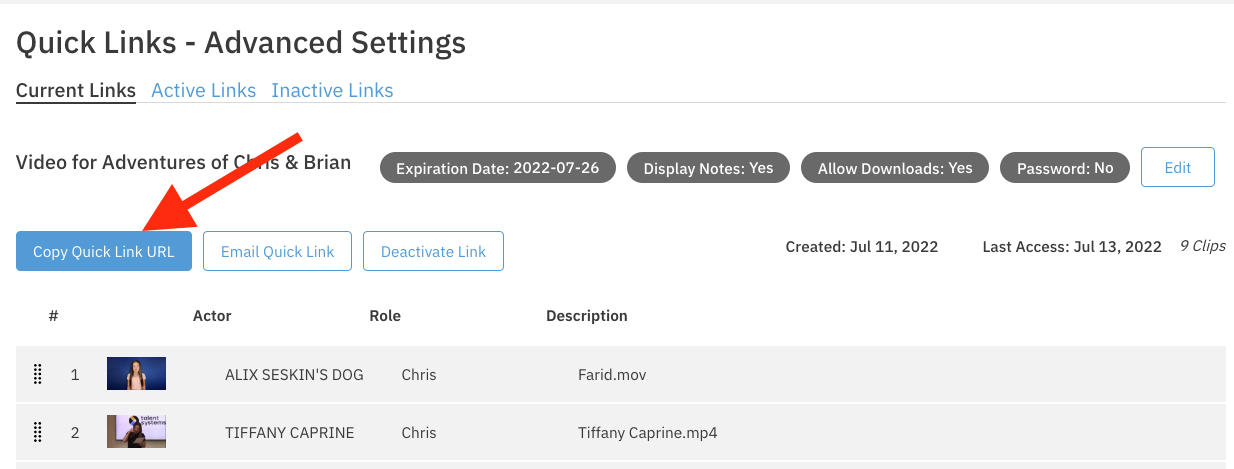This screenshot has height=469, width=1234.
Task: Click the Deactivate Link button
Action: coord(433,252)
